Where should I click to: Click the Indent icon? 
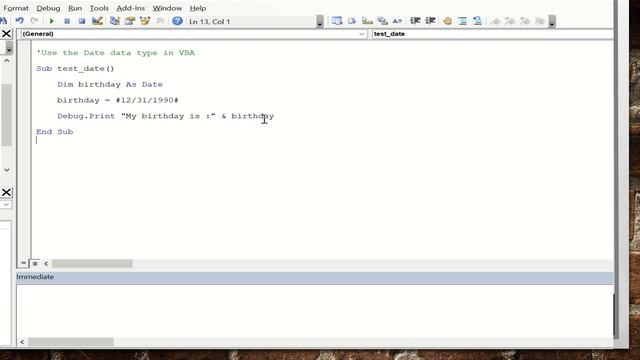[x=415, y=21]
